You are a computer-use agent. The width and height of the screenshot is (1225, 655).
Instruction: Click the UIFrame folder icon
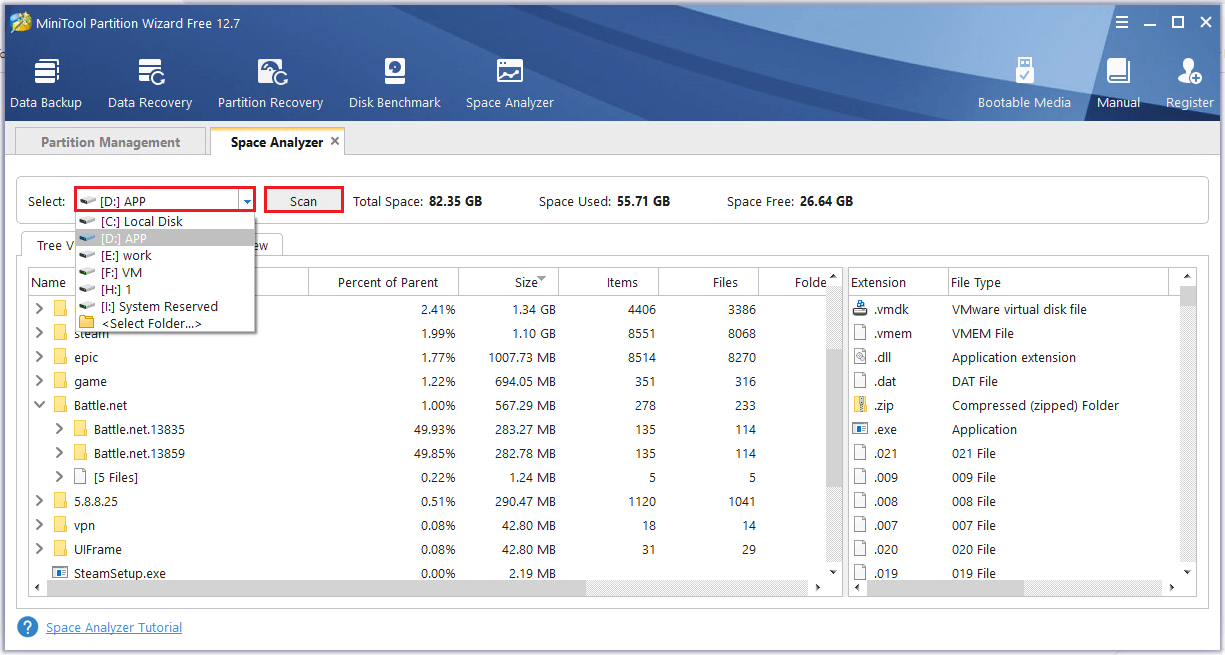click(60, 549)
